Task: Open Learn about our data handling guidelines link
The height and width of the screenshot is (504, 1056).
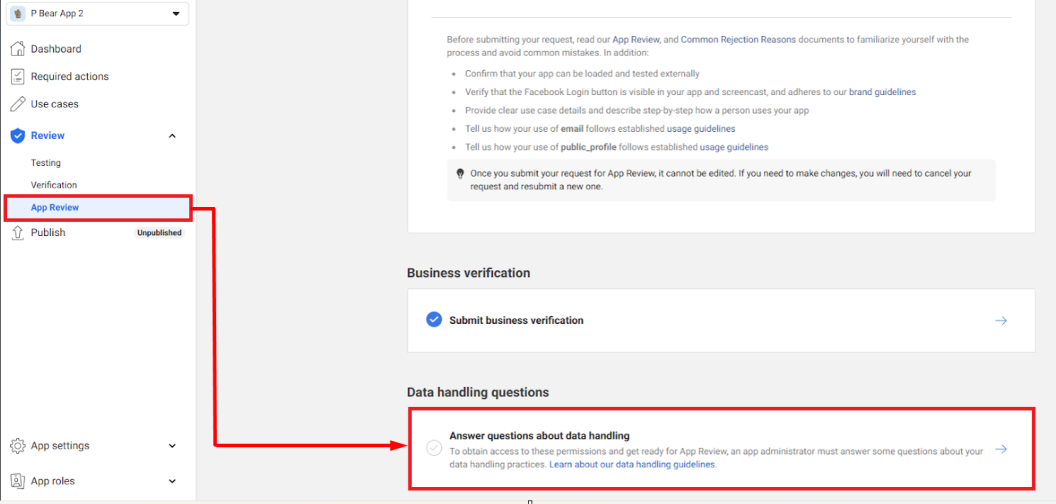Action: click(x=633, y=465)
